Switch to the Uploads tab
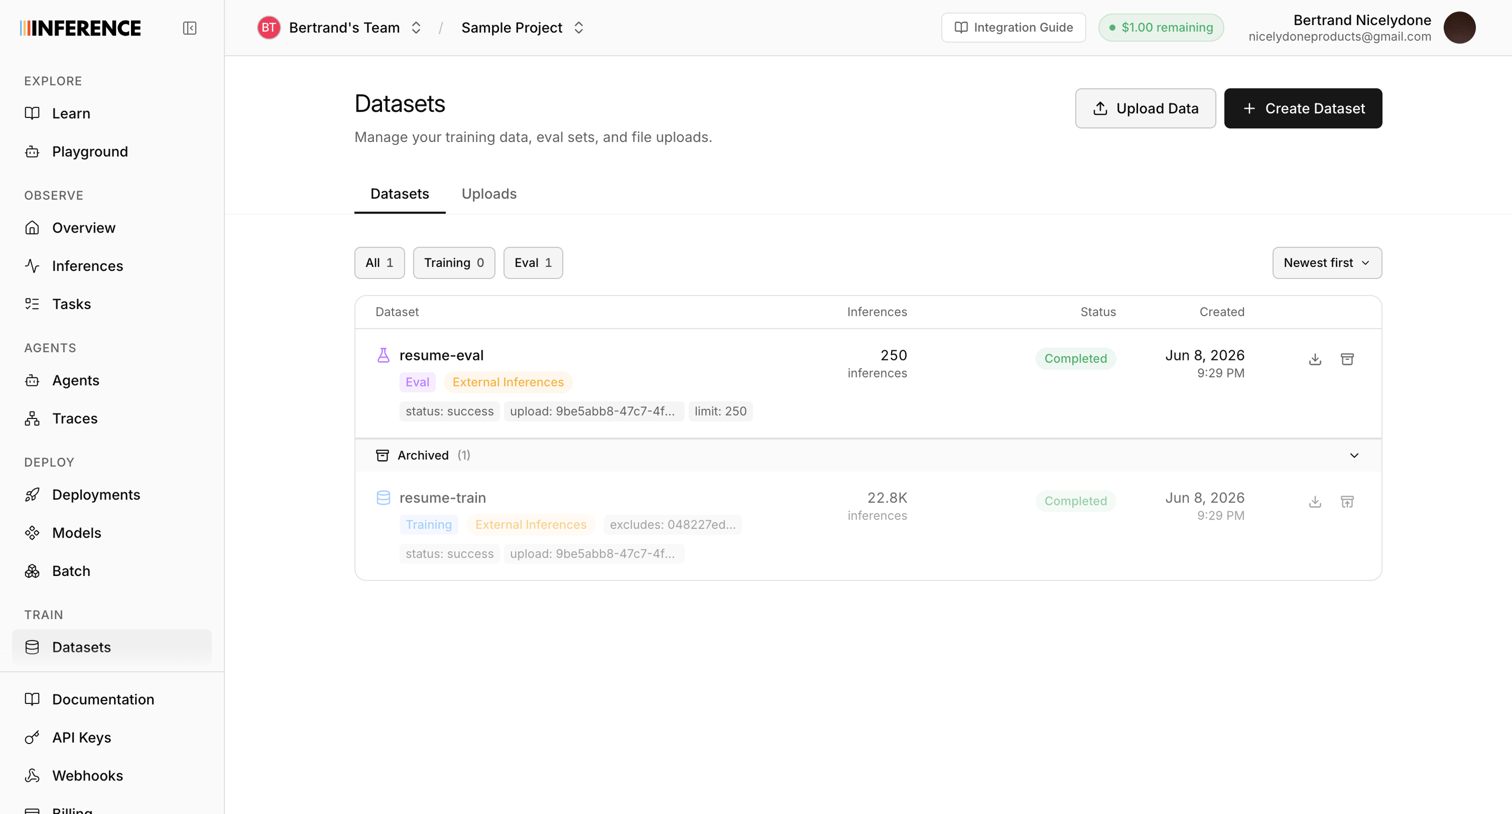 pyautogui.click(x=489, y=194)
